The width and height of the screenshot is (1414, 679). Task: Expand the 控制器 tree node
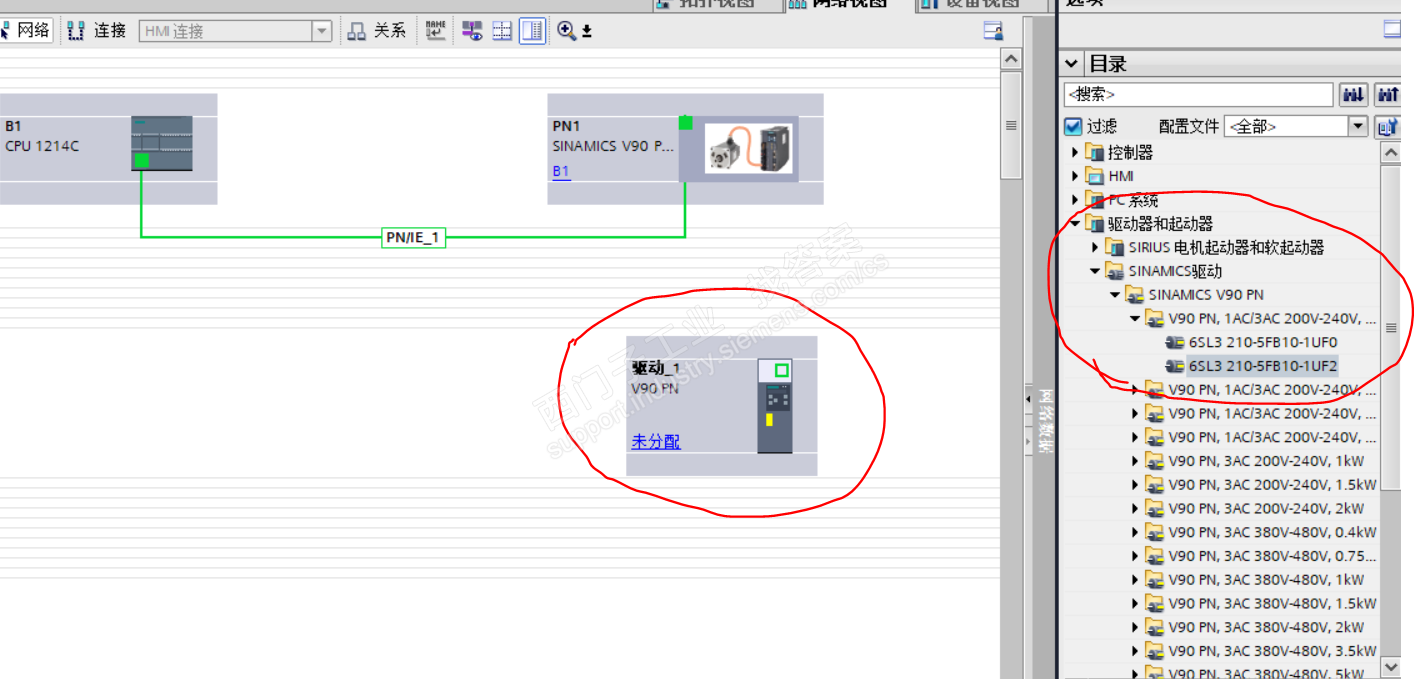pos(1075,152)
